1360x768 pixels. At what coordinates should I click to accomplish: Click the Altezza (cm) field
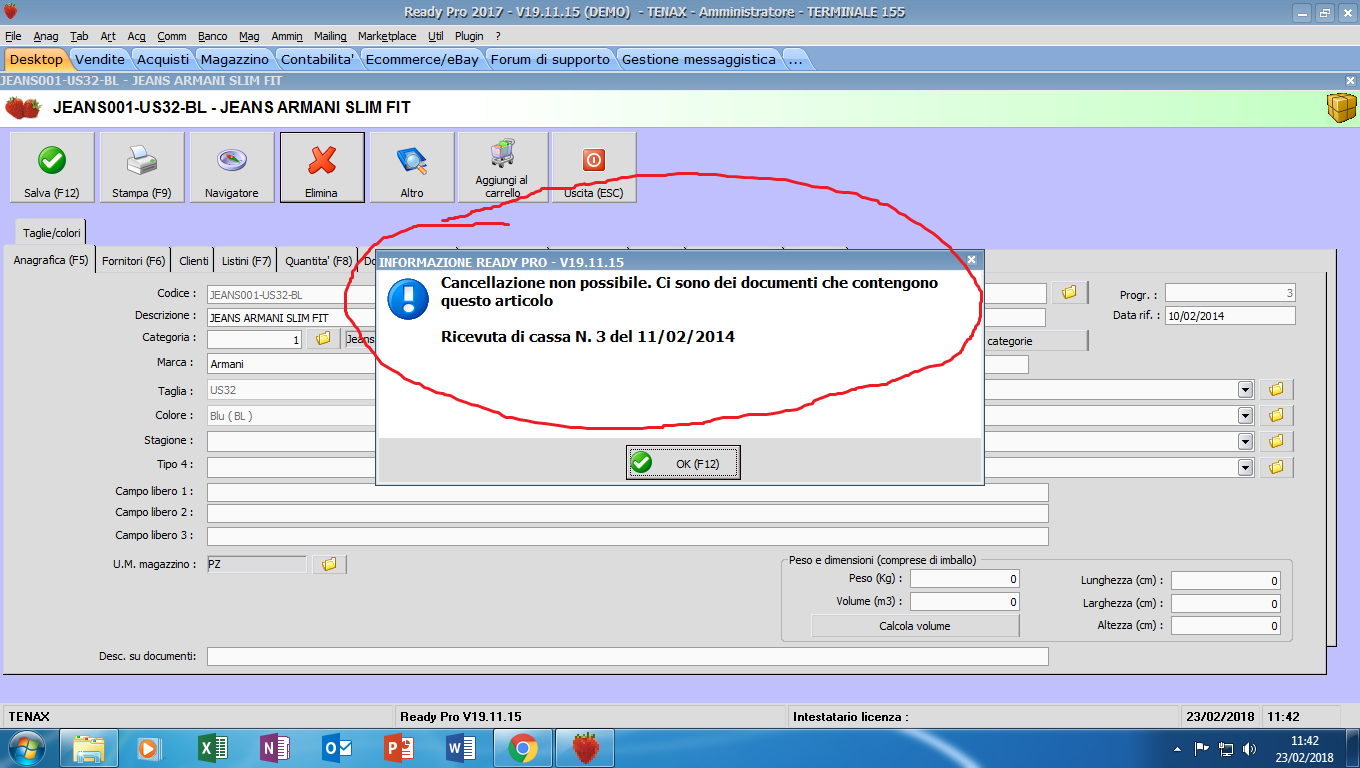(1226, 626)
